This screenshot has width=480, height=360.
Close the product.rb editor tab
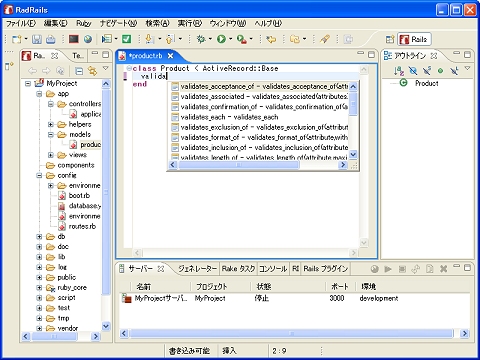(x=170, y=56)
